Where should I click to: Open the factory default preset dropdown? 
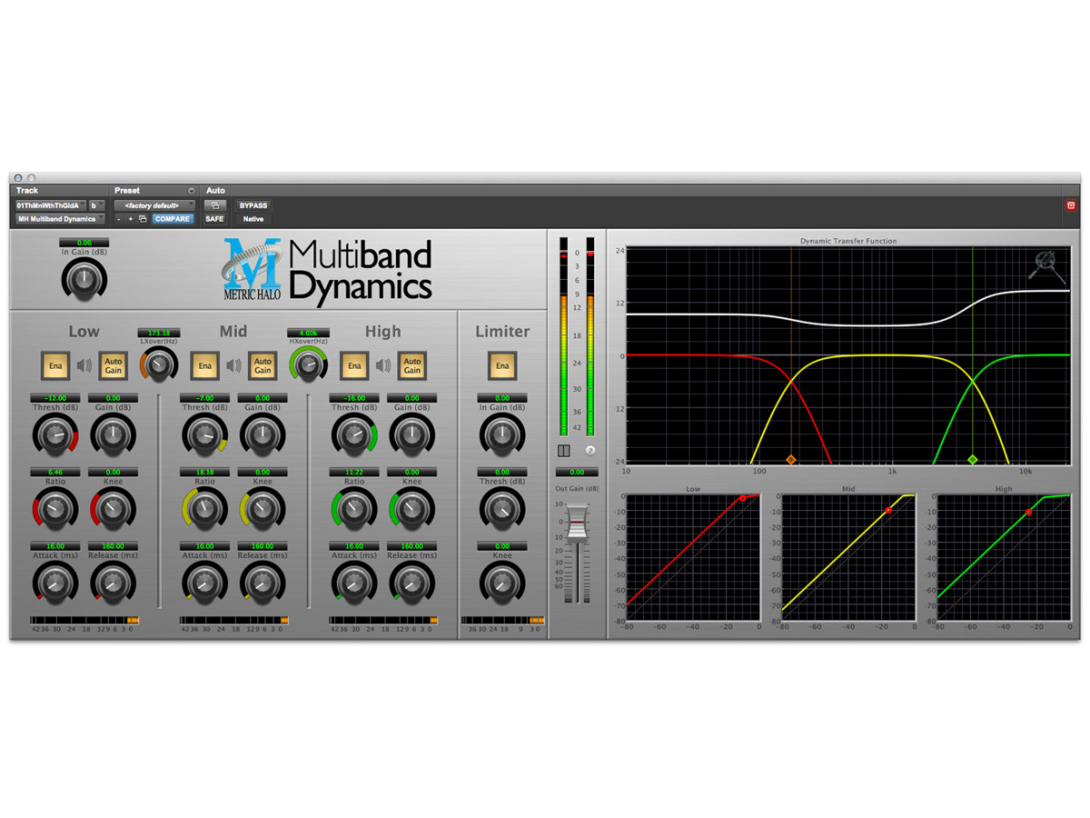(154, 206)
